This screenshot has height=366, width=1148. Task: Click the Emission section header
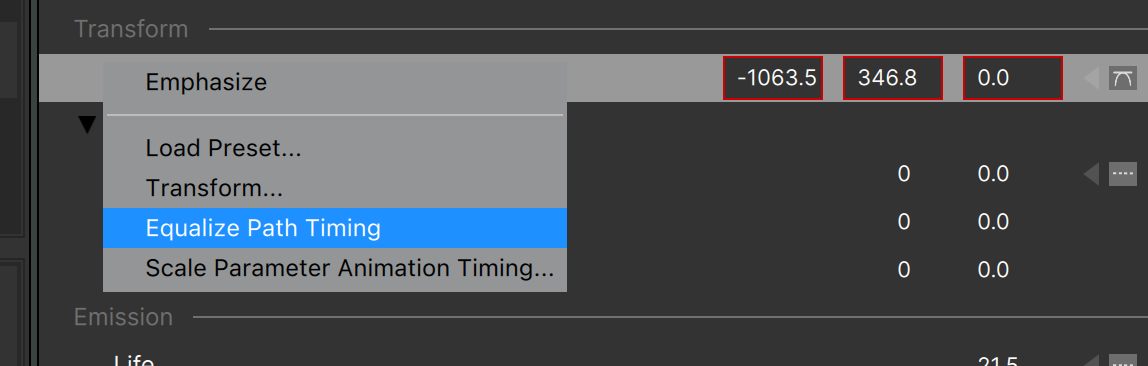tap(124, 317)
